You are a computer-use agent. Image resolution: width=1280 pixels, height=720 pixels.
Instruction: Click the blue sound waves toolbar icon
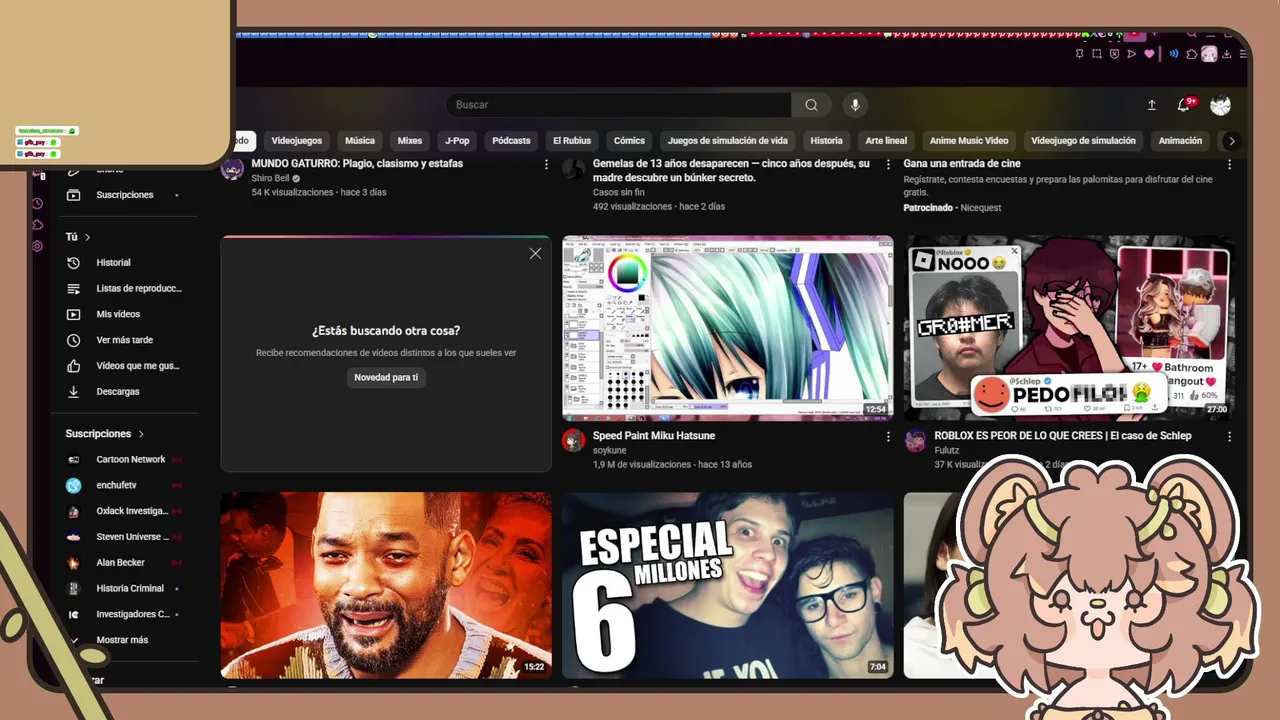(1174, 54)
